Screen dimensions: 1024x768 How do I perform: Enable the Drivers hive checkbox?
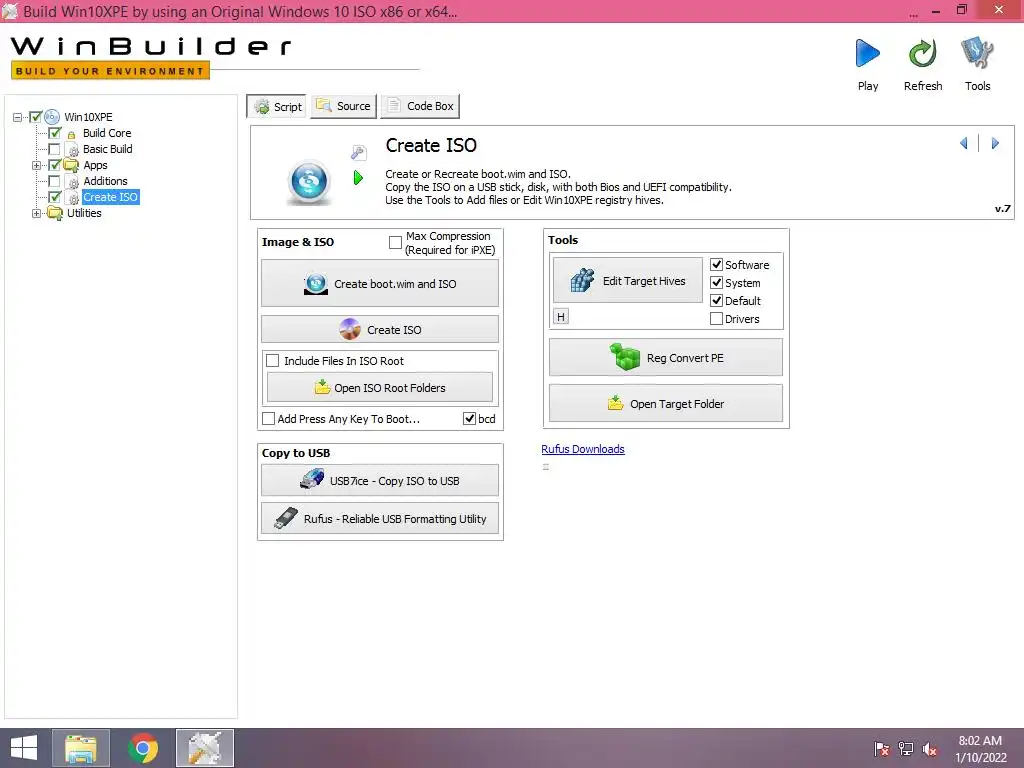(716, 319)
